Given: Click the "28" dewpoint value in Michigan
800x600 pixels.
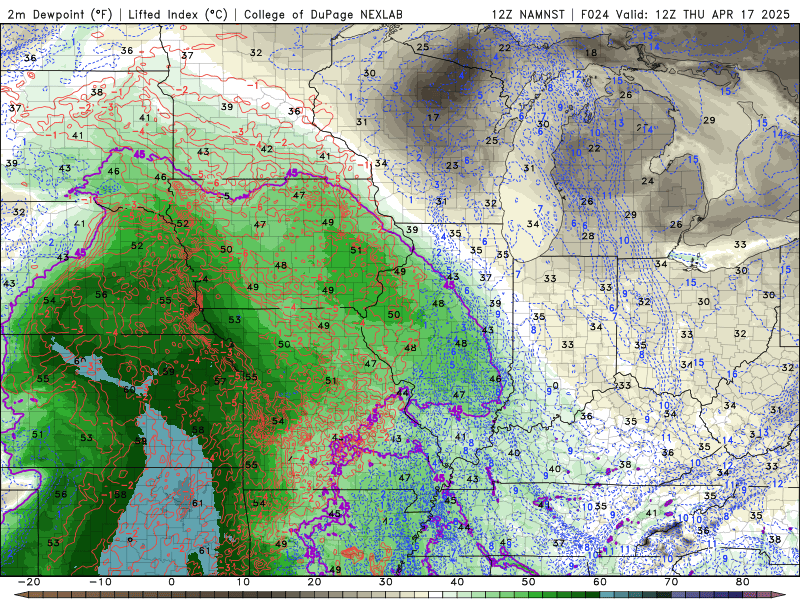Looking at the screenshot, I should 588,236.
